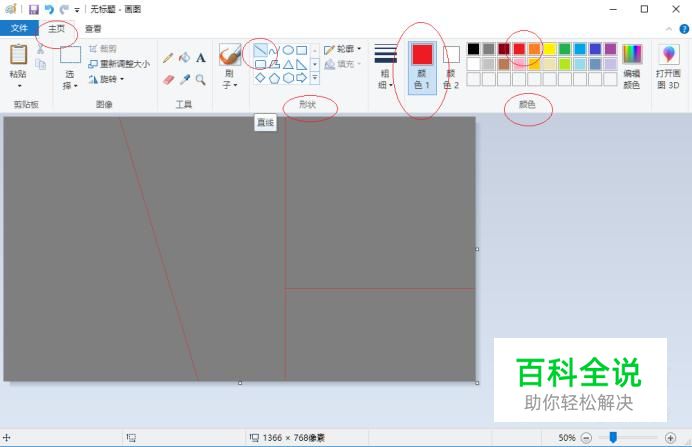The width and height of the screenshot is (692, 447).
Task: Select the straight Line shape
Action: [x=260, y=50]
